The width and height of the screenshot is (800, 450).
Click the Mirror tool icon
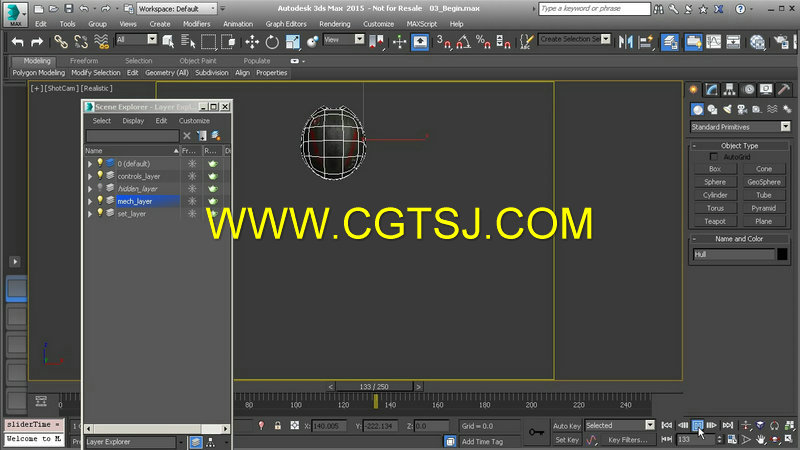[x=625, y=42]
